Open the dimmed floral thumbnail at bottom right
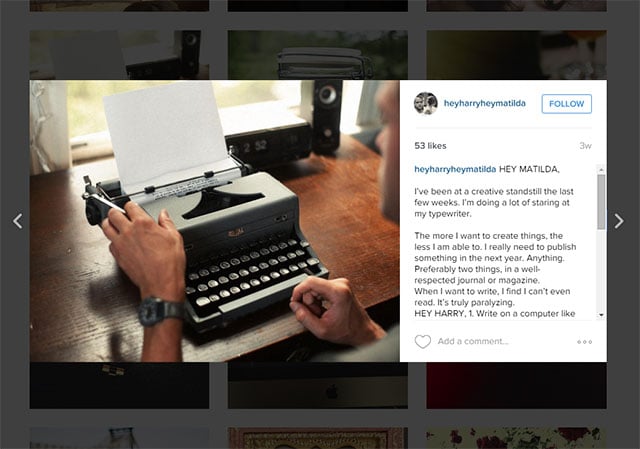 click(x=516, y=438)
